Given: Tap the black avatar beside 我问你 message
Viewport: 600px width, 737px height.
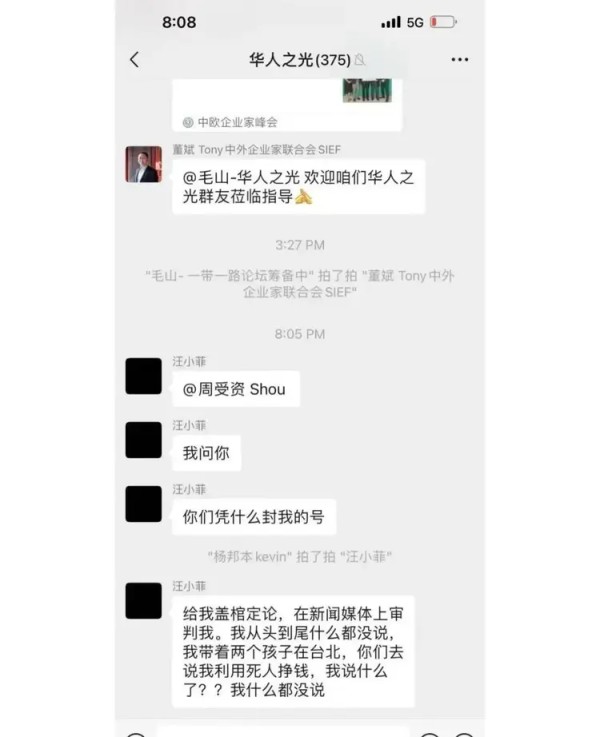Looking at the screenshot, I should tap(144, 440).
